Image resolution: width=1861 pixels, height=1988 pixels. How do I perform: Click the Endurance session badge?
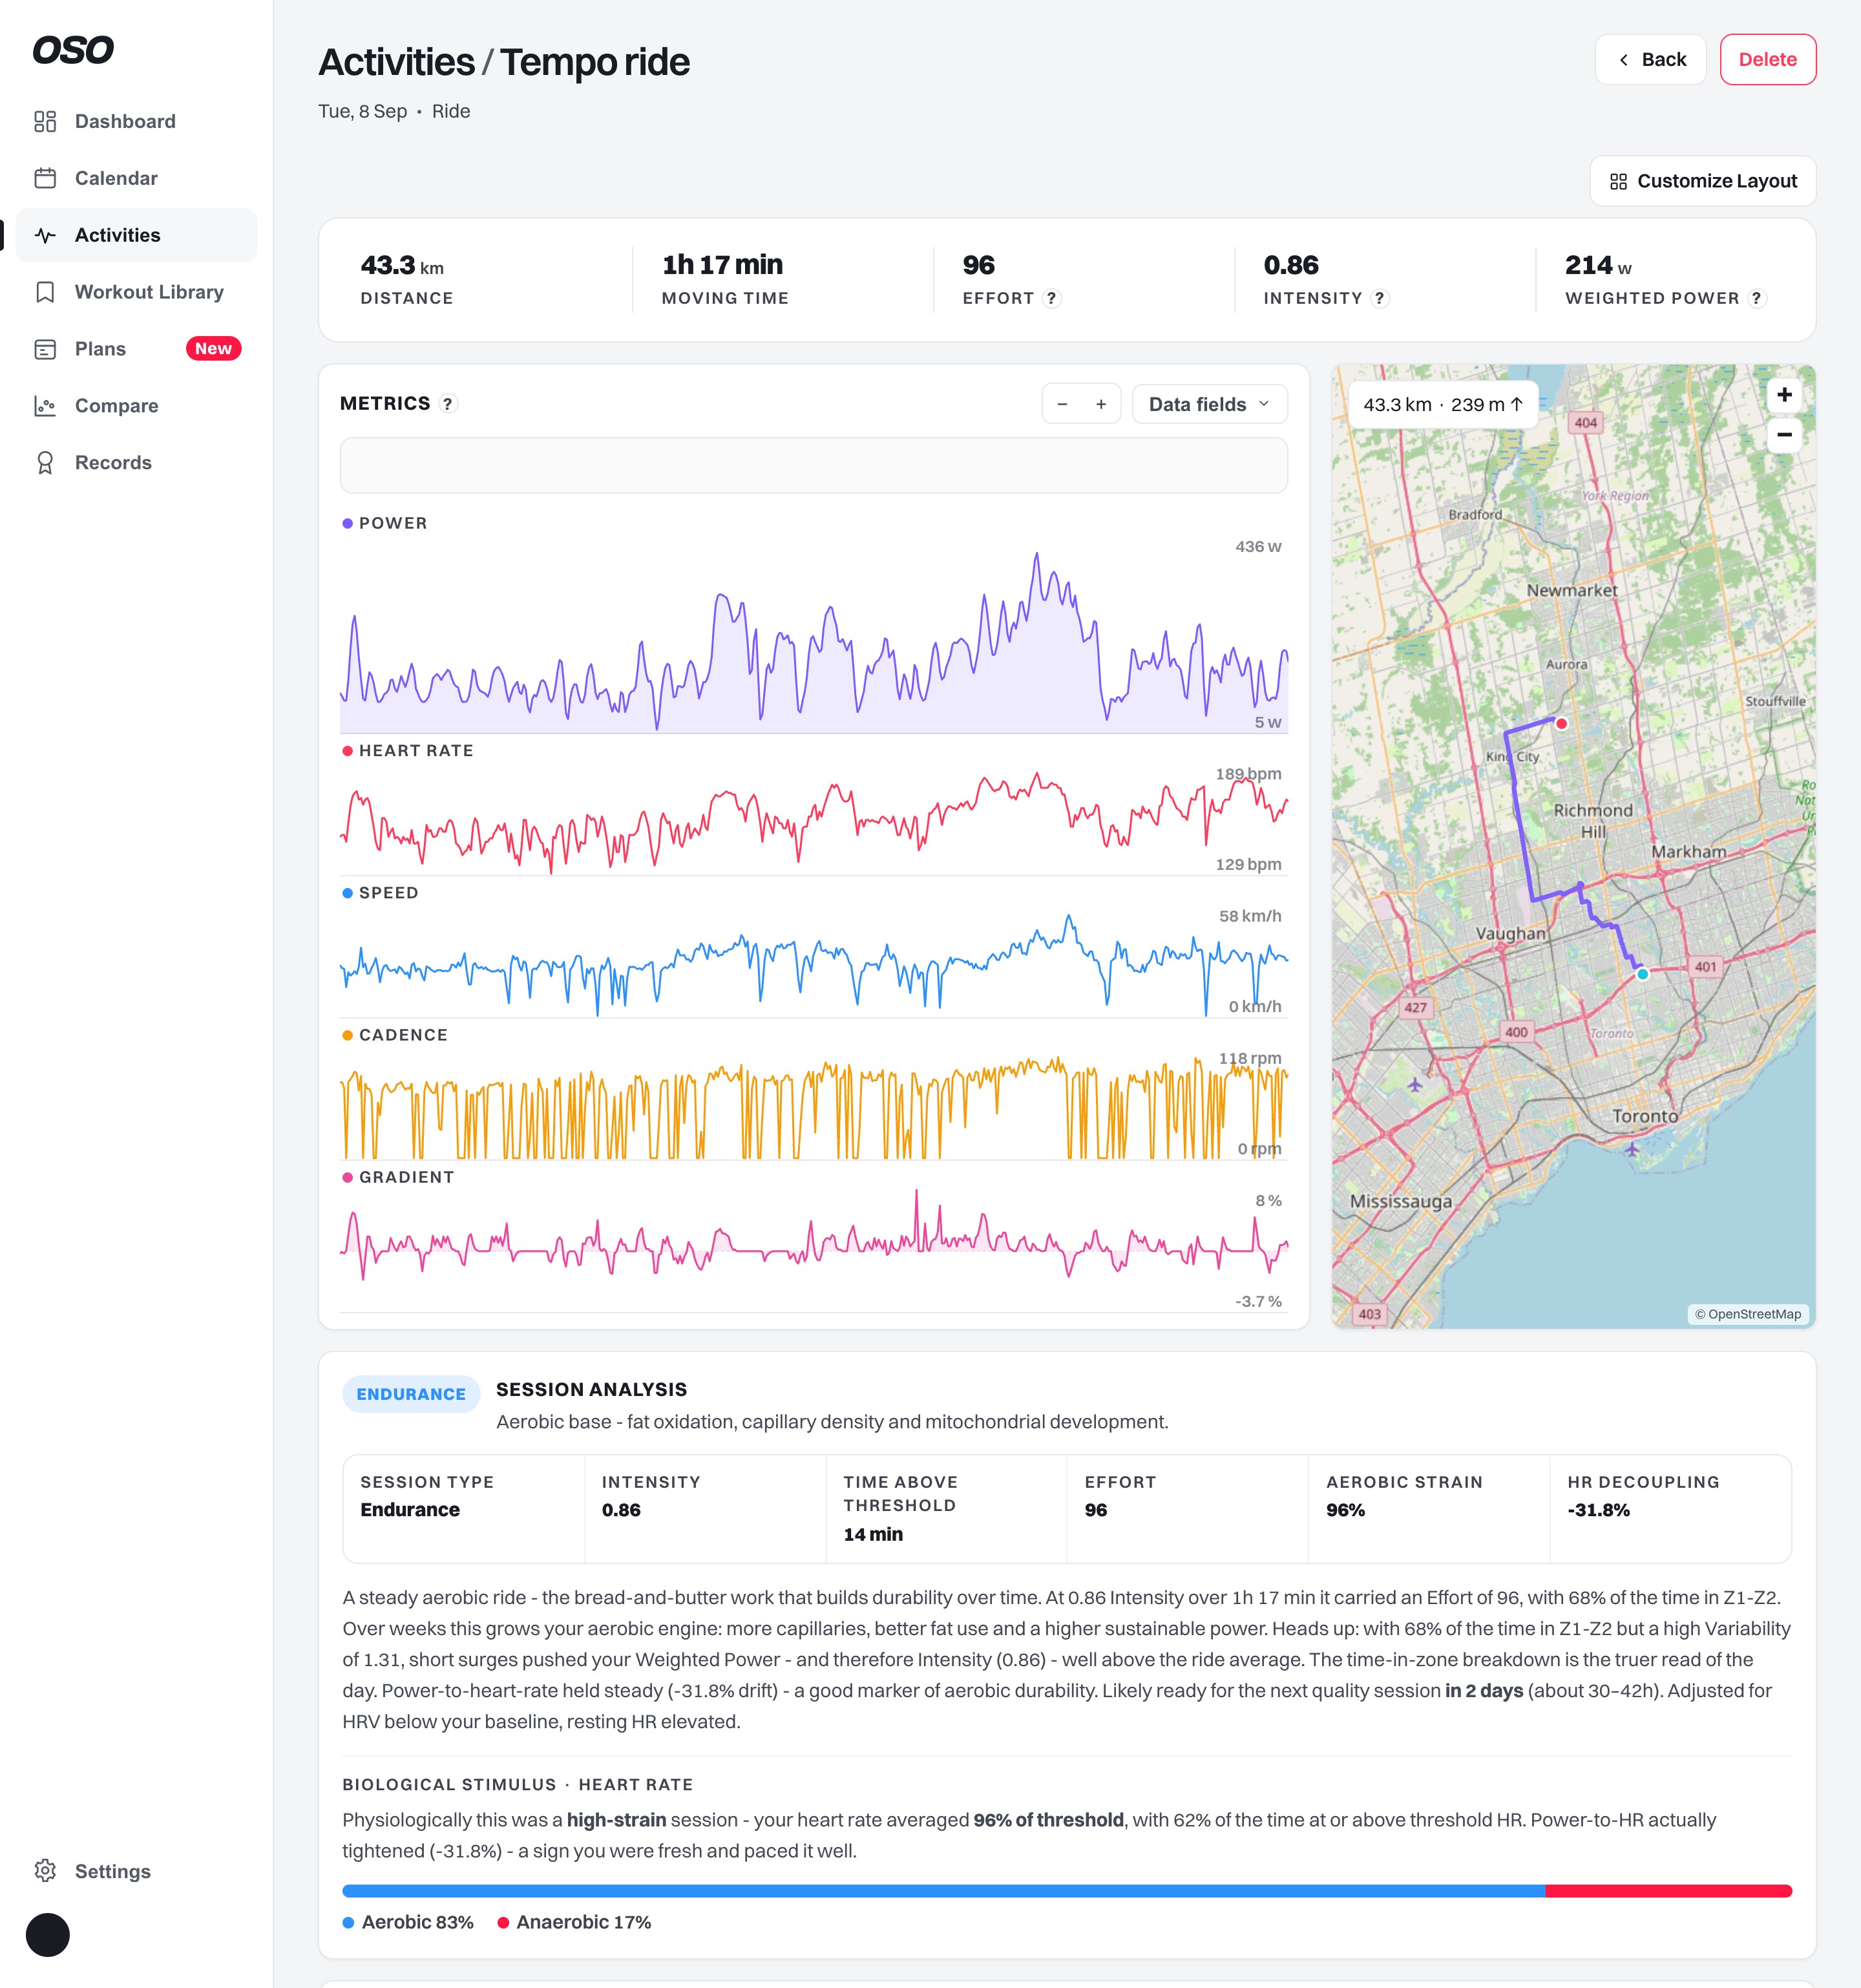pos(411,1394)
